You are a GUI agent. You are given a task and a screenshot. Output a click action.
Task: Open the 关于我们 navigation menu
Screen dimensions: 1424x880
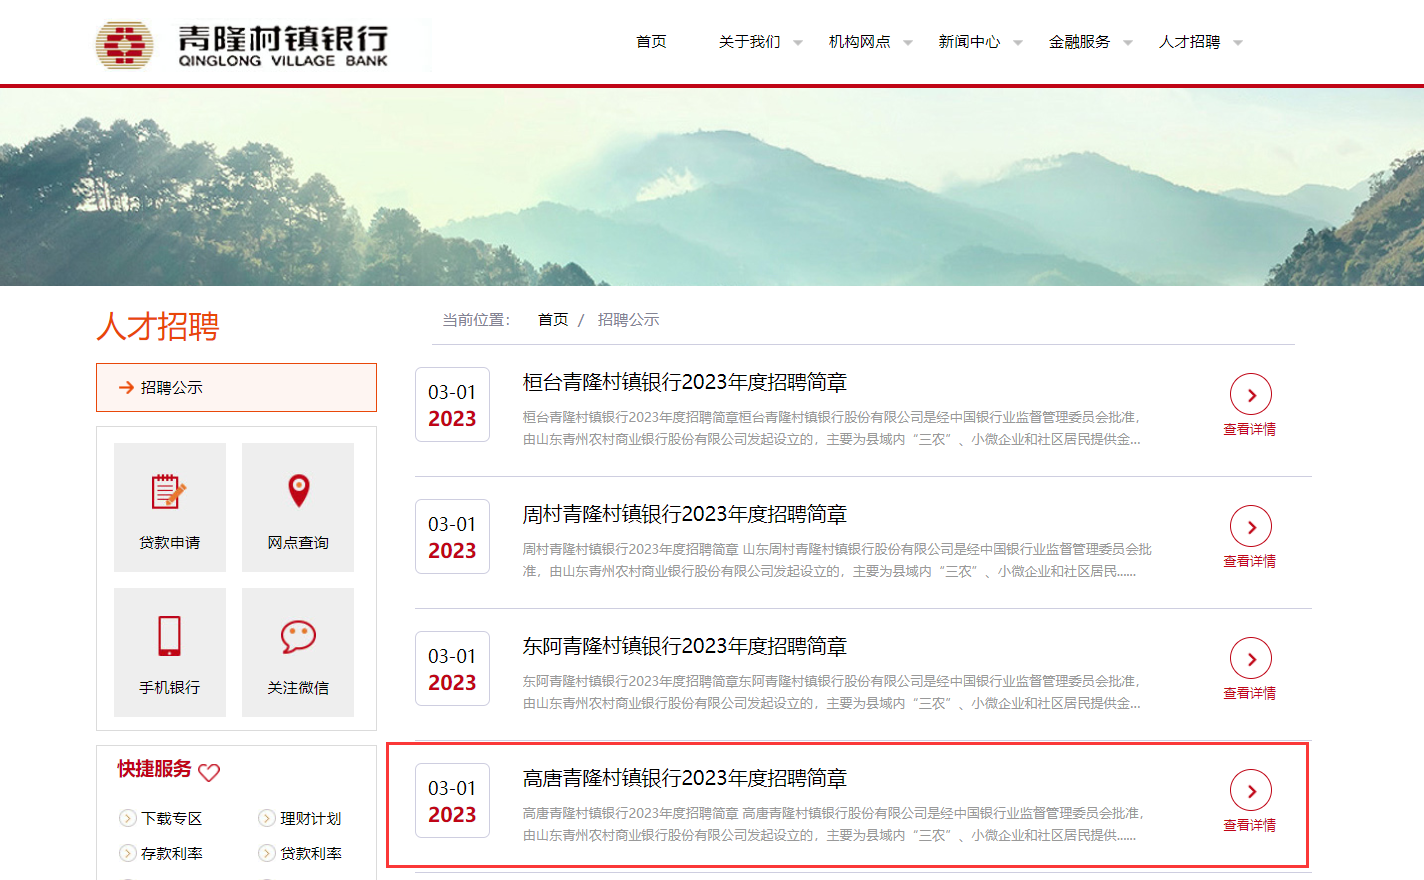click(x=749, y=41)
